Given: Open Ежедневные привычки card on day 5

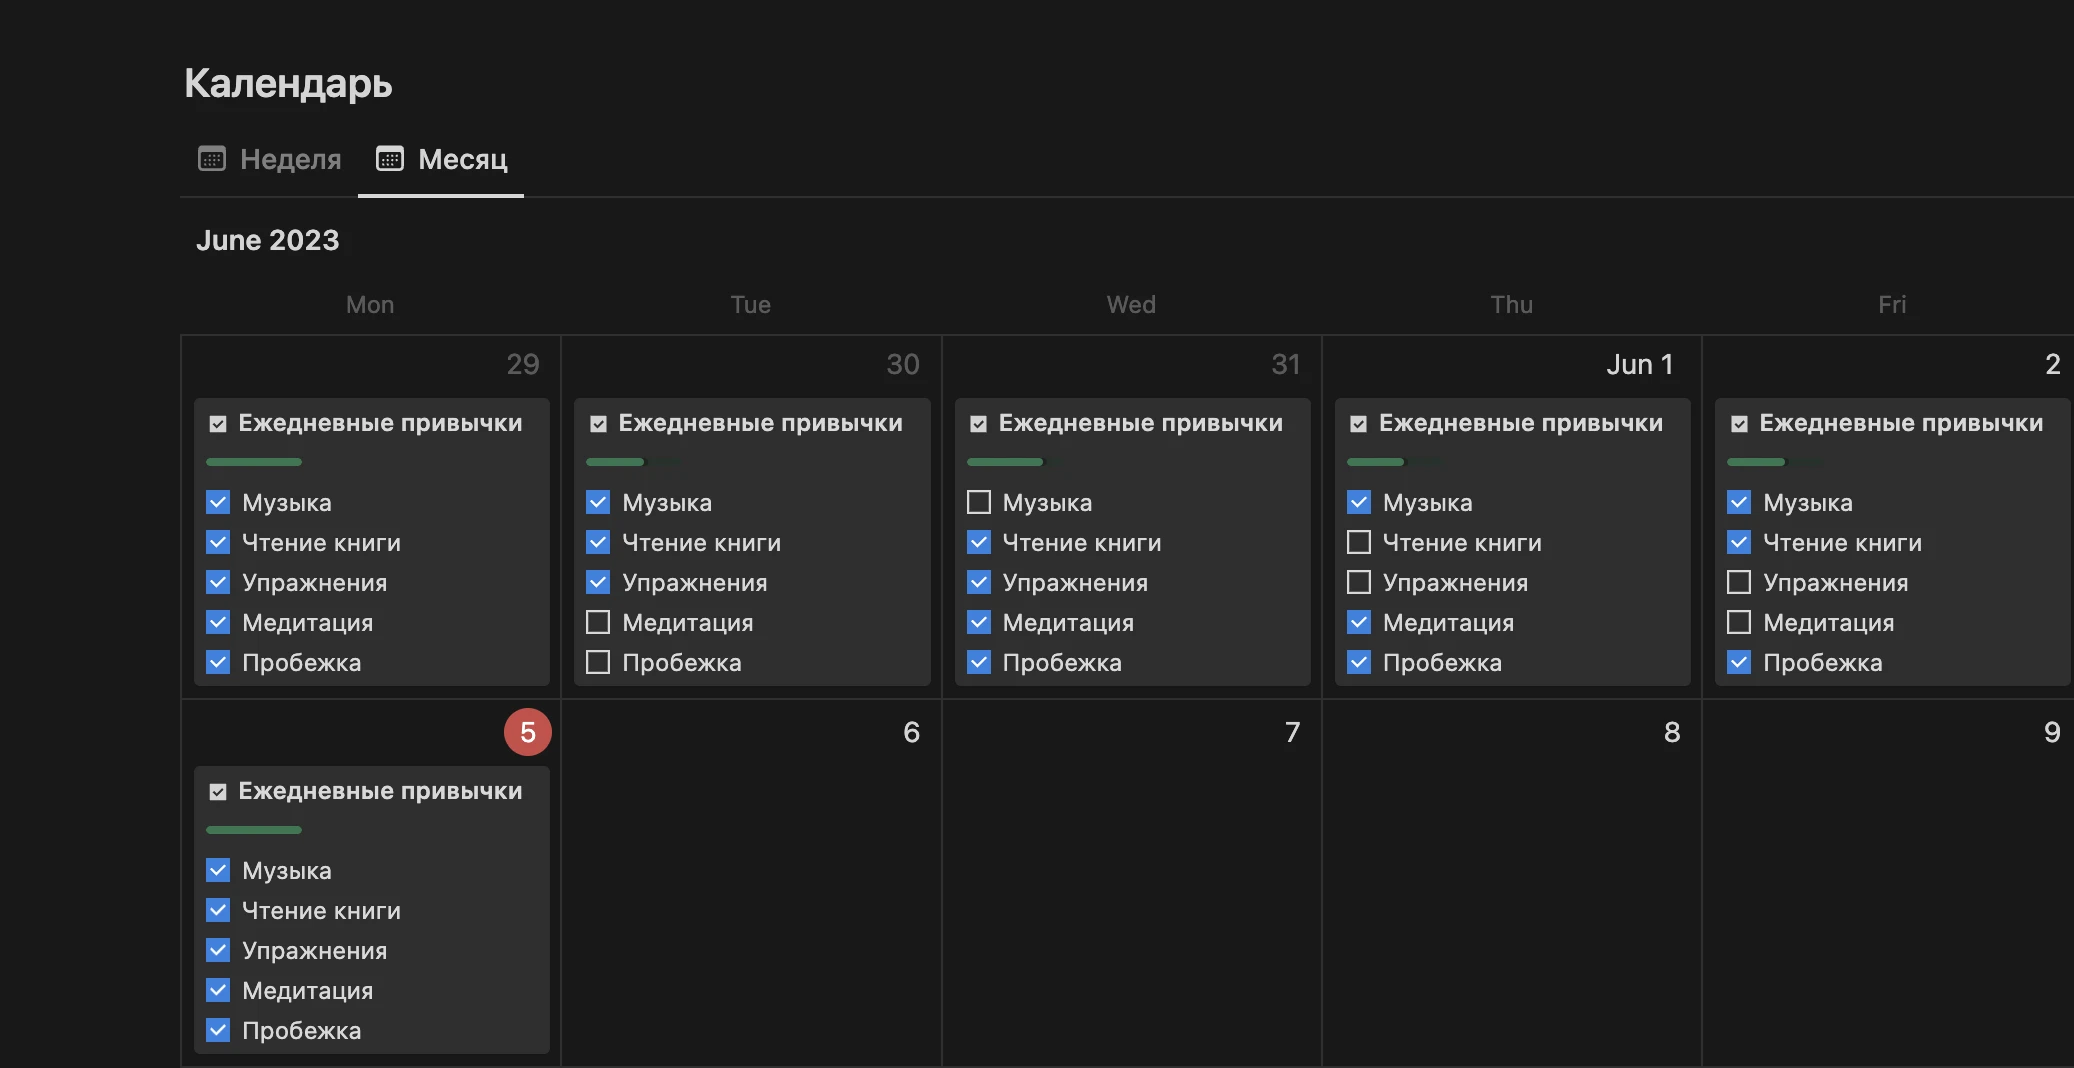Looking at the screenshot, I should coord(372,910).
